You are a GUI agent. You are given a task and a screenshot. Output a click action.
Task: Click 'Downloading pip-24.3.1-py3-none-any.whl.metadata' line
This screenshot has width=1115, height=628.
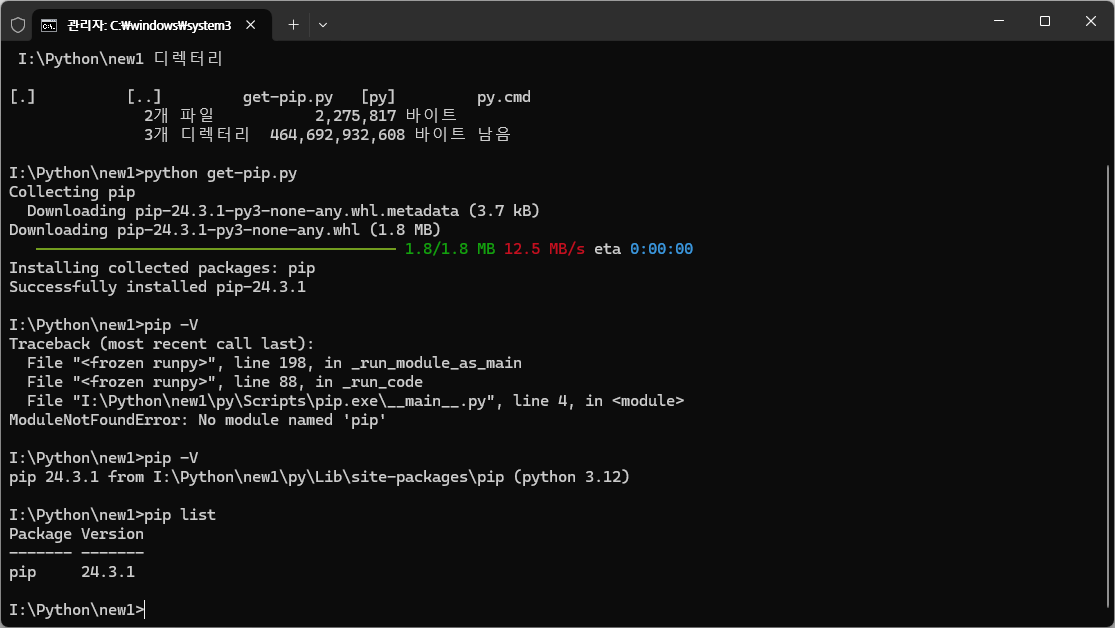(283, 211)
